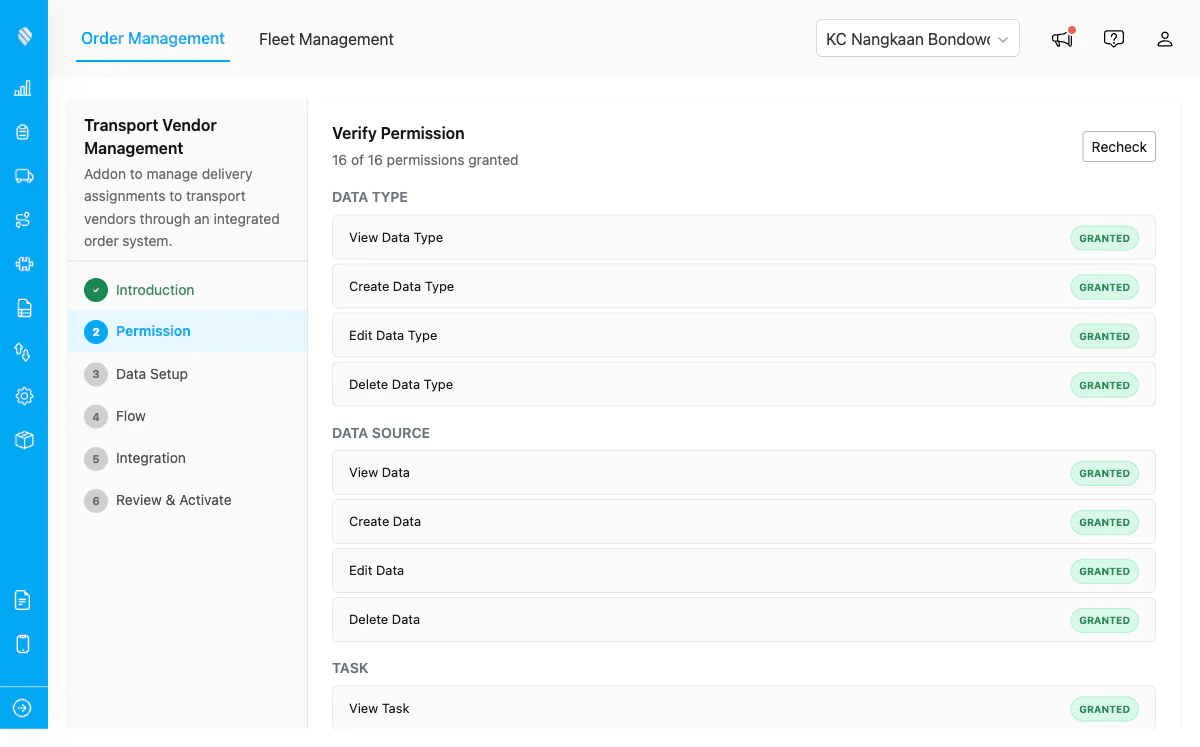Go back to the Introduction step
The width and height of the screenshot is (1200, 747).
point(154,290)
